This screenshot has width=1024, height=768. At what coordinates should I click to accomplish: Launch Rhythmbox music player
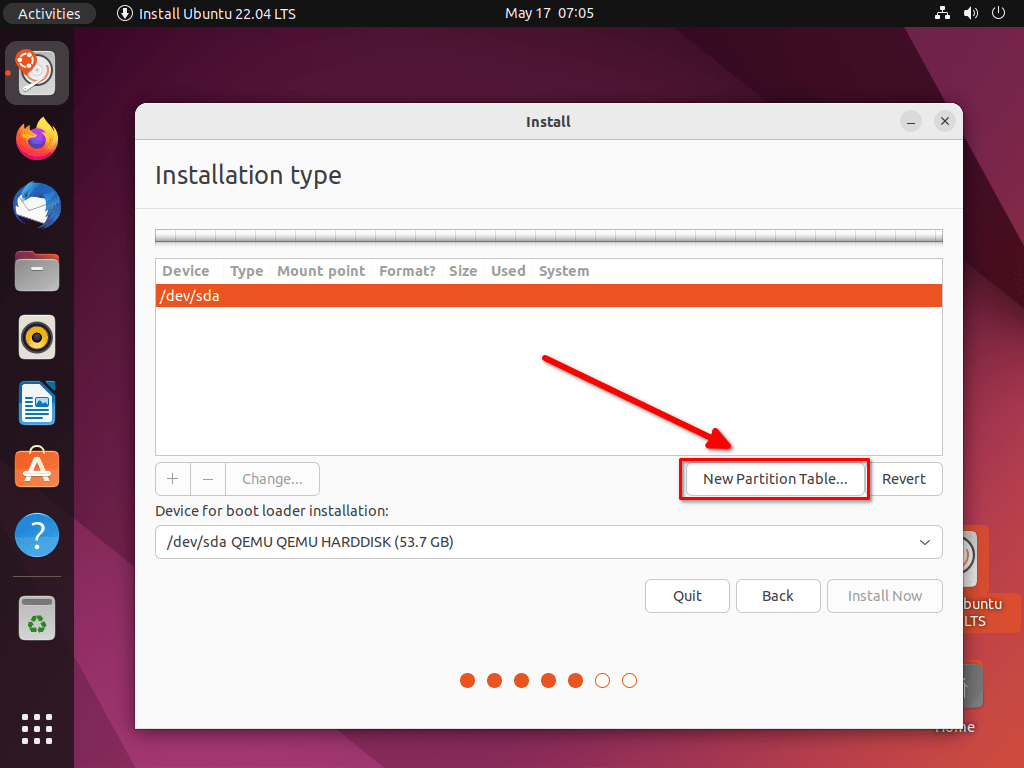pos(36,337)
